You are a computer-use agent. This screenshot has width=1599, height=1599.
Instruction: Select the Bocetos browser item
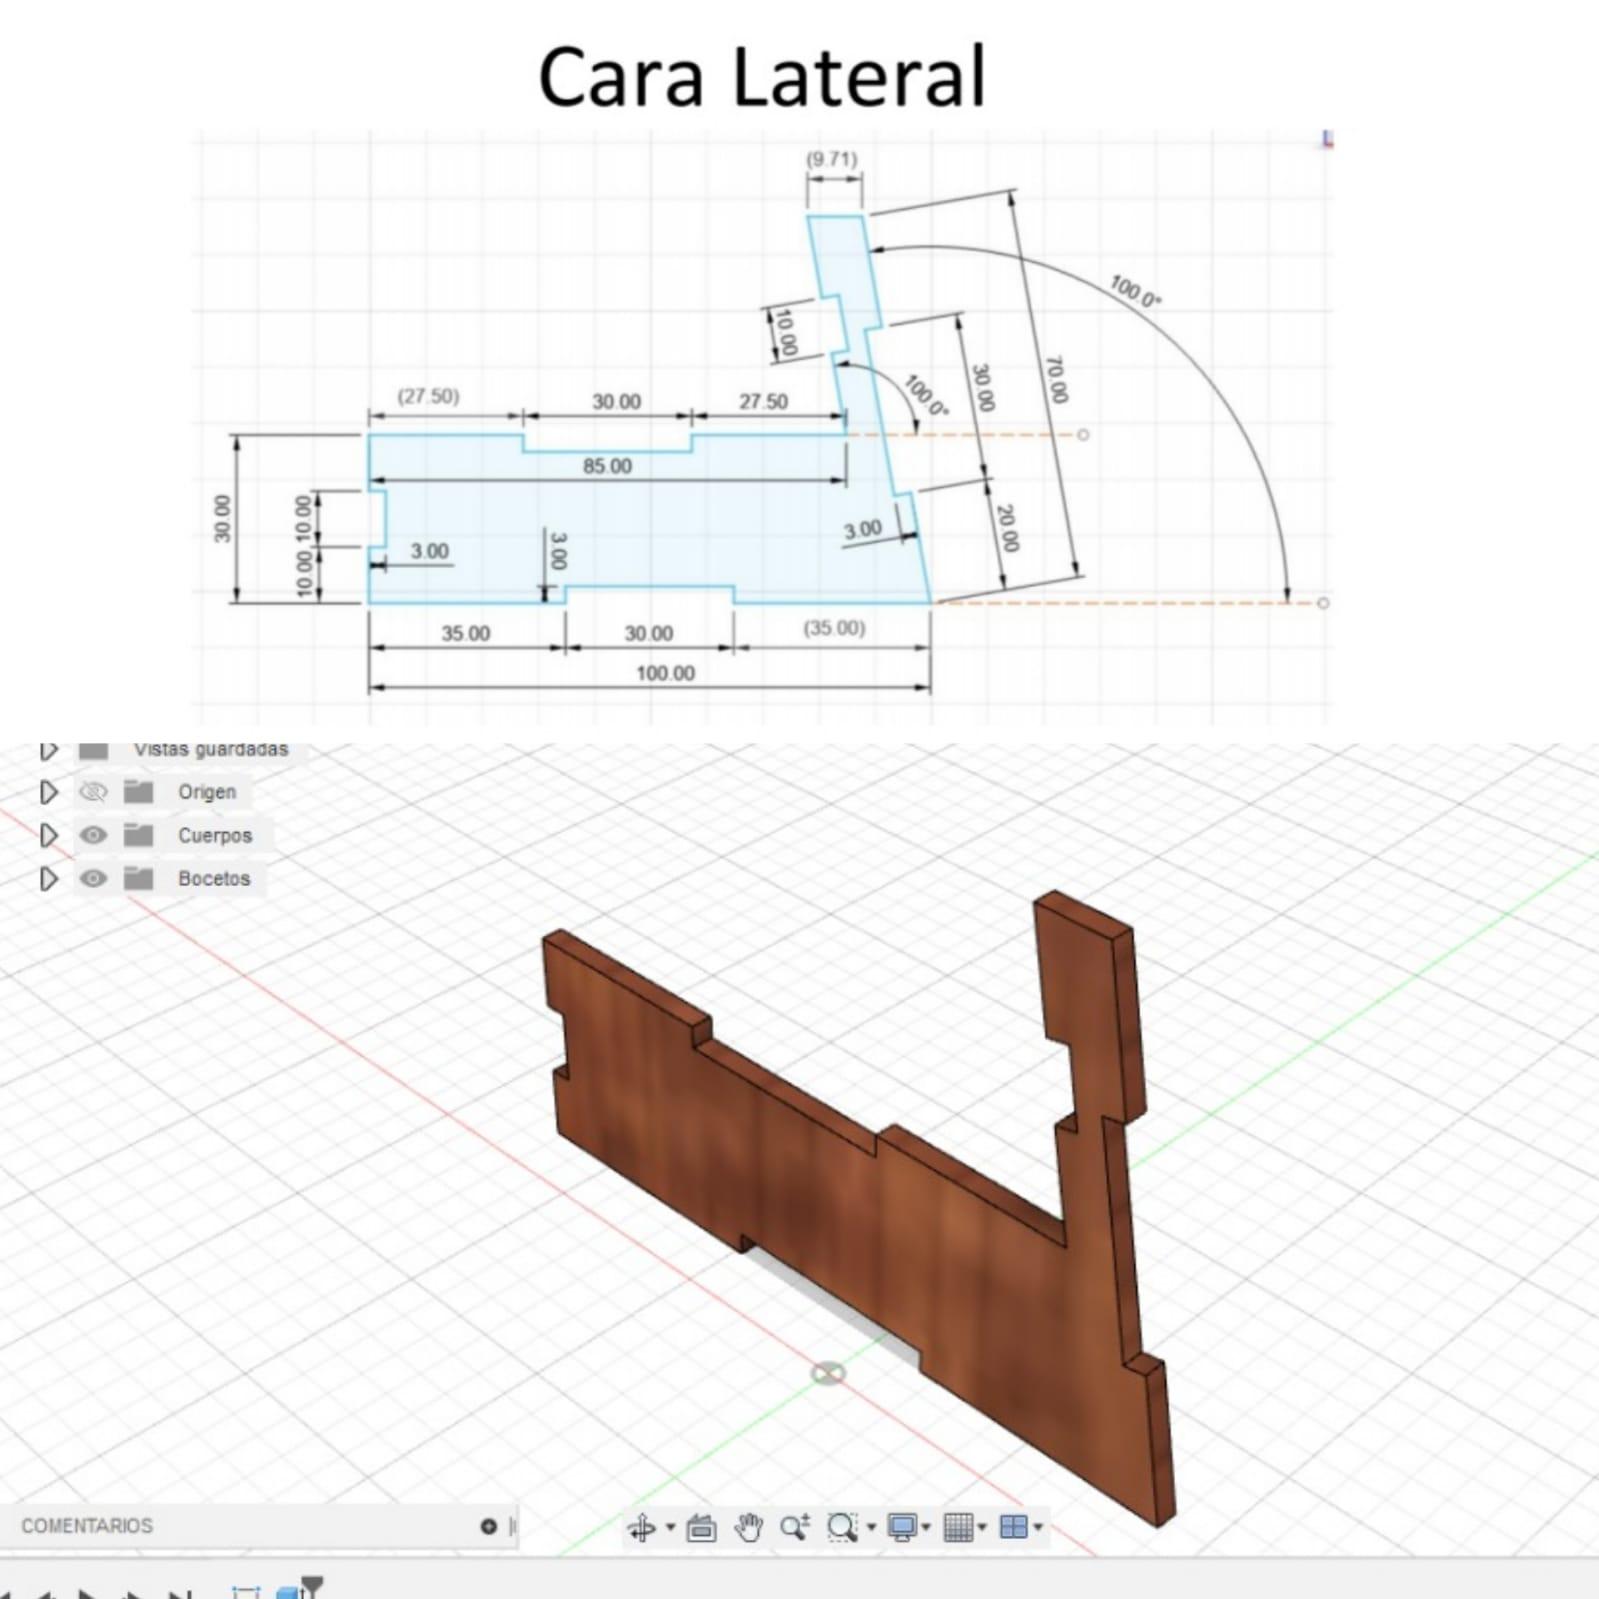214,879
